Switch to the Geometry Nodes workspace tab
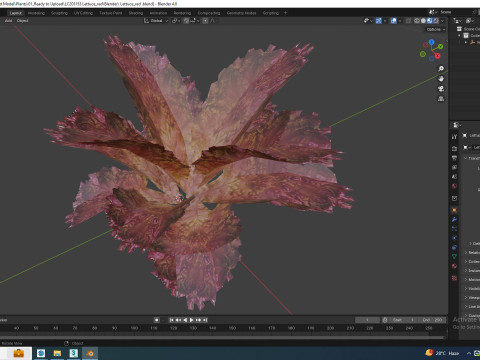The image size is (480, 360). click(241, 13)
